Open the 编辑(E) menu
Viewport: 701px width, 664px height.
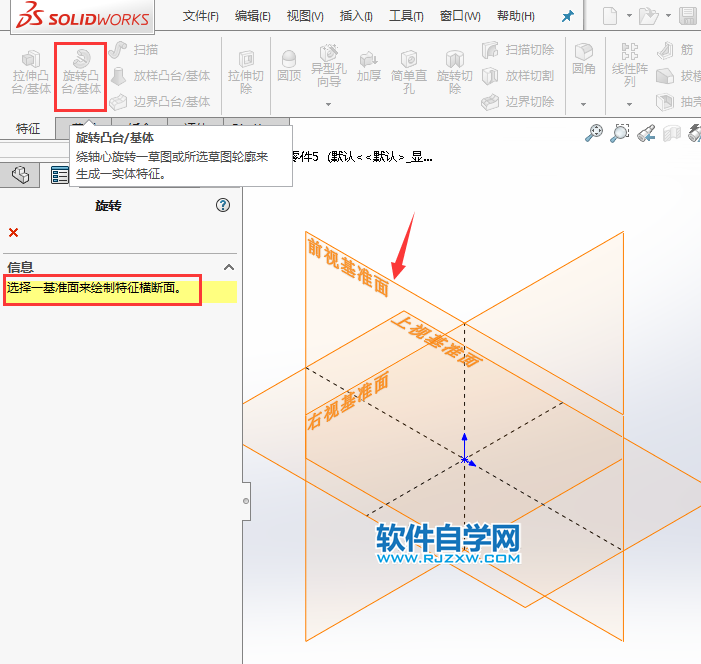253,17
